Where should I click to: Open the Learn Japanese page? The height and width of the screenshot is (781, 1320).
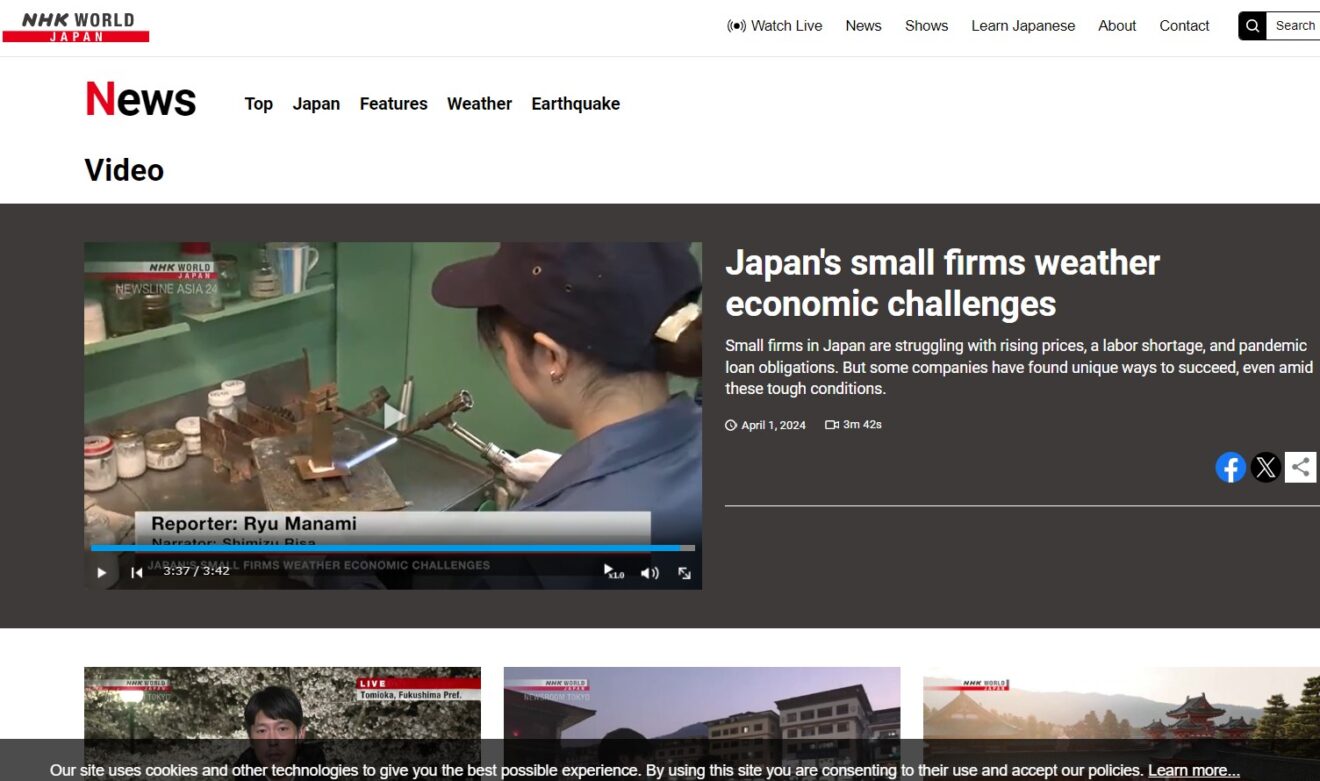click(1023, 25)
